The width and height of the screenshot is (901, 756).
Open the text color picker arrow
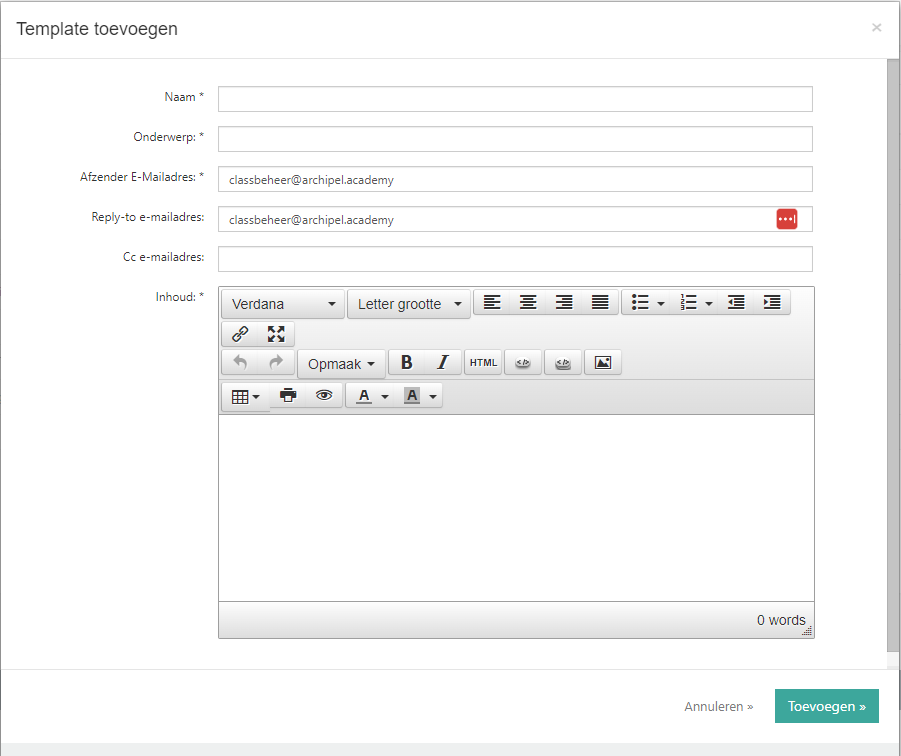tap(385, 397)
